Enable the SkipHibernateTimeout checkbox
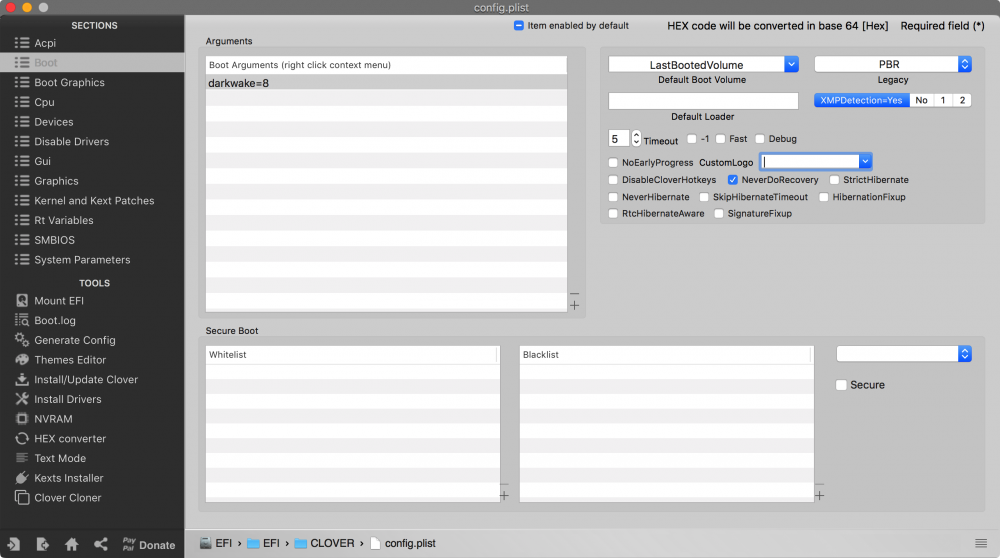The image size is (1000, 558). pyautogui.click(x=704, y=197)
